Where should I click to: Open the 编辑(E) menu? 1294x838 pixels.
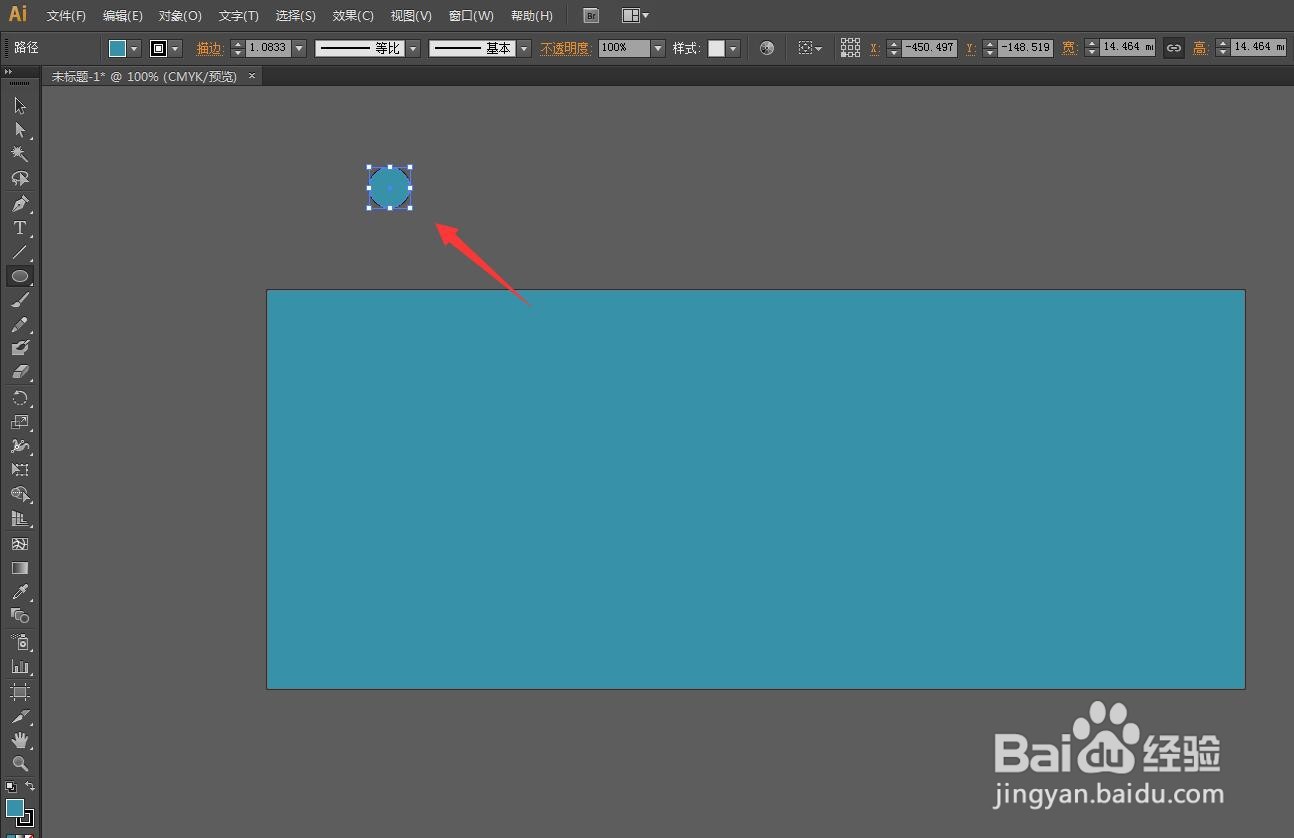click(x=122, y=16)
